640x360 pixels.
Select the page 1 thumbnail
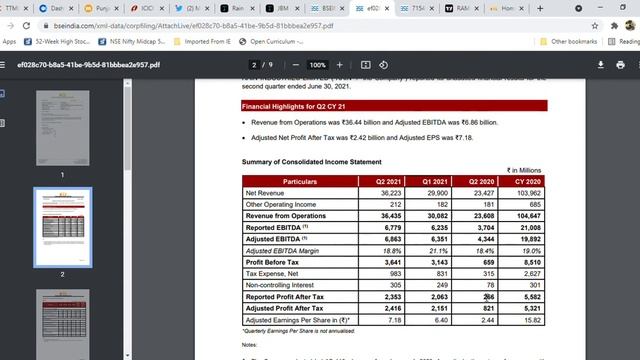[62, 128]
